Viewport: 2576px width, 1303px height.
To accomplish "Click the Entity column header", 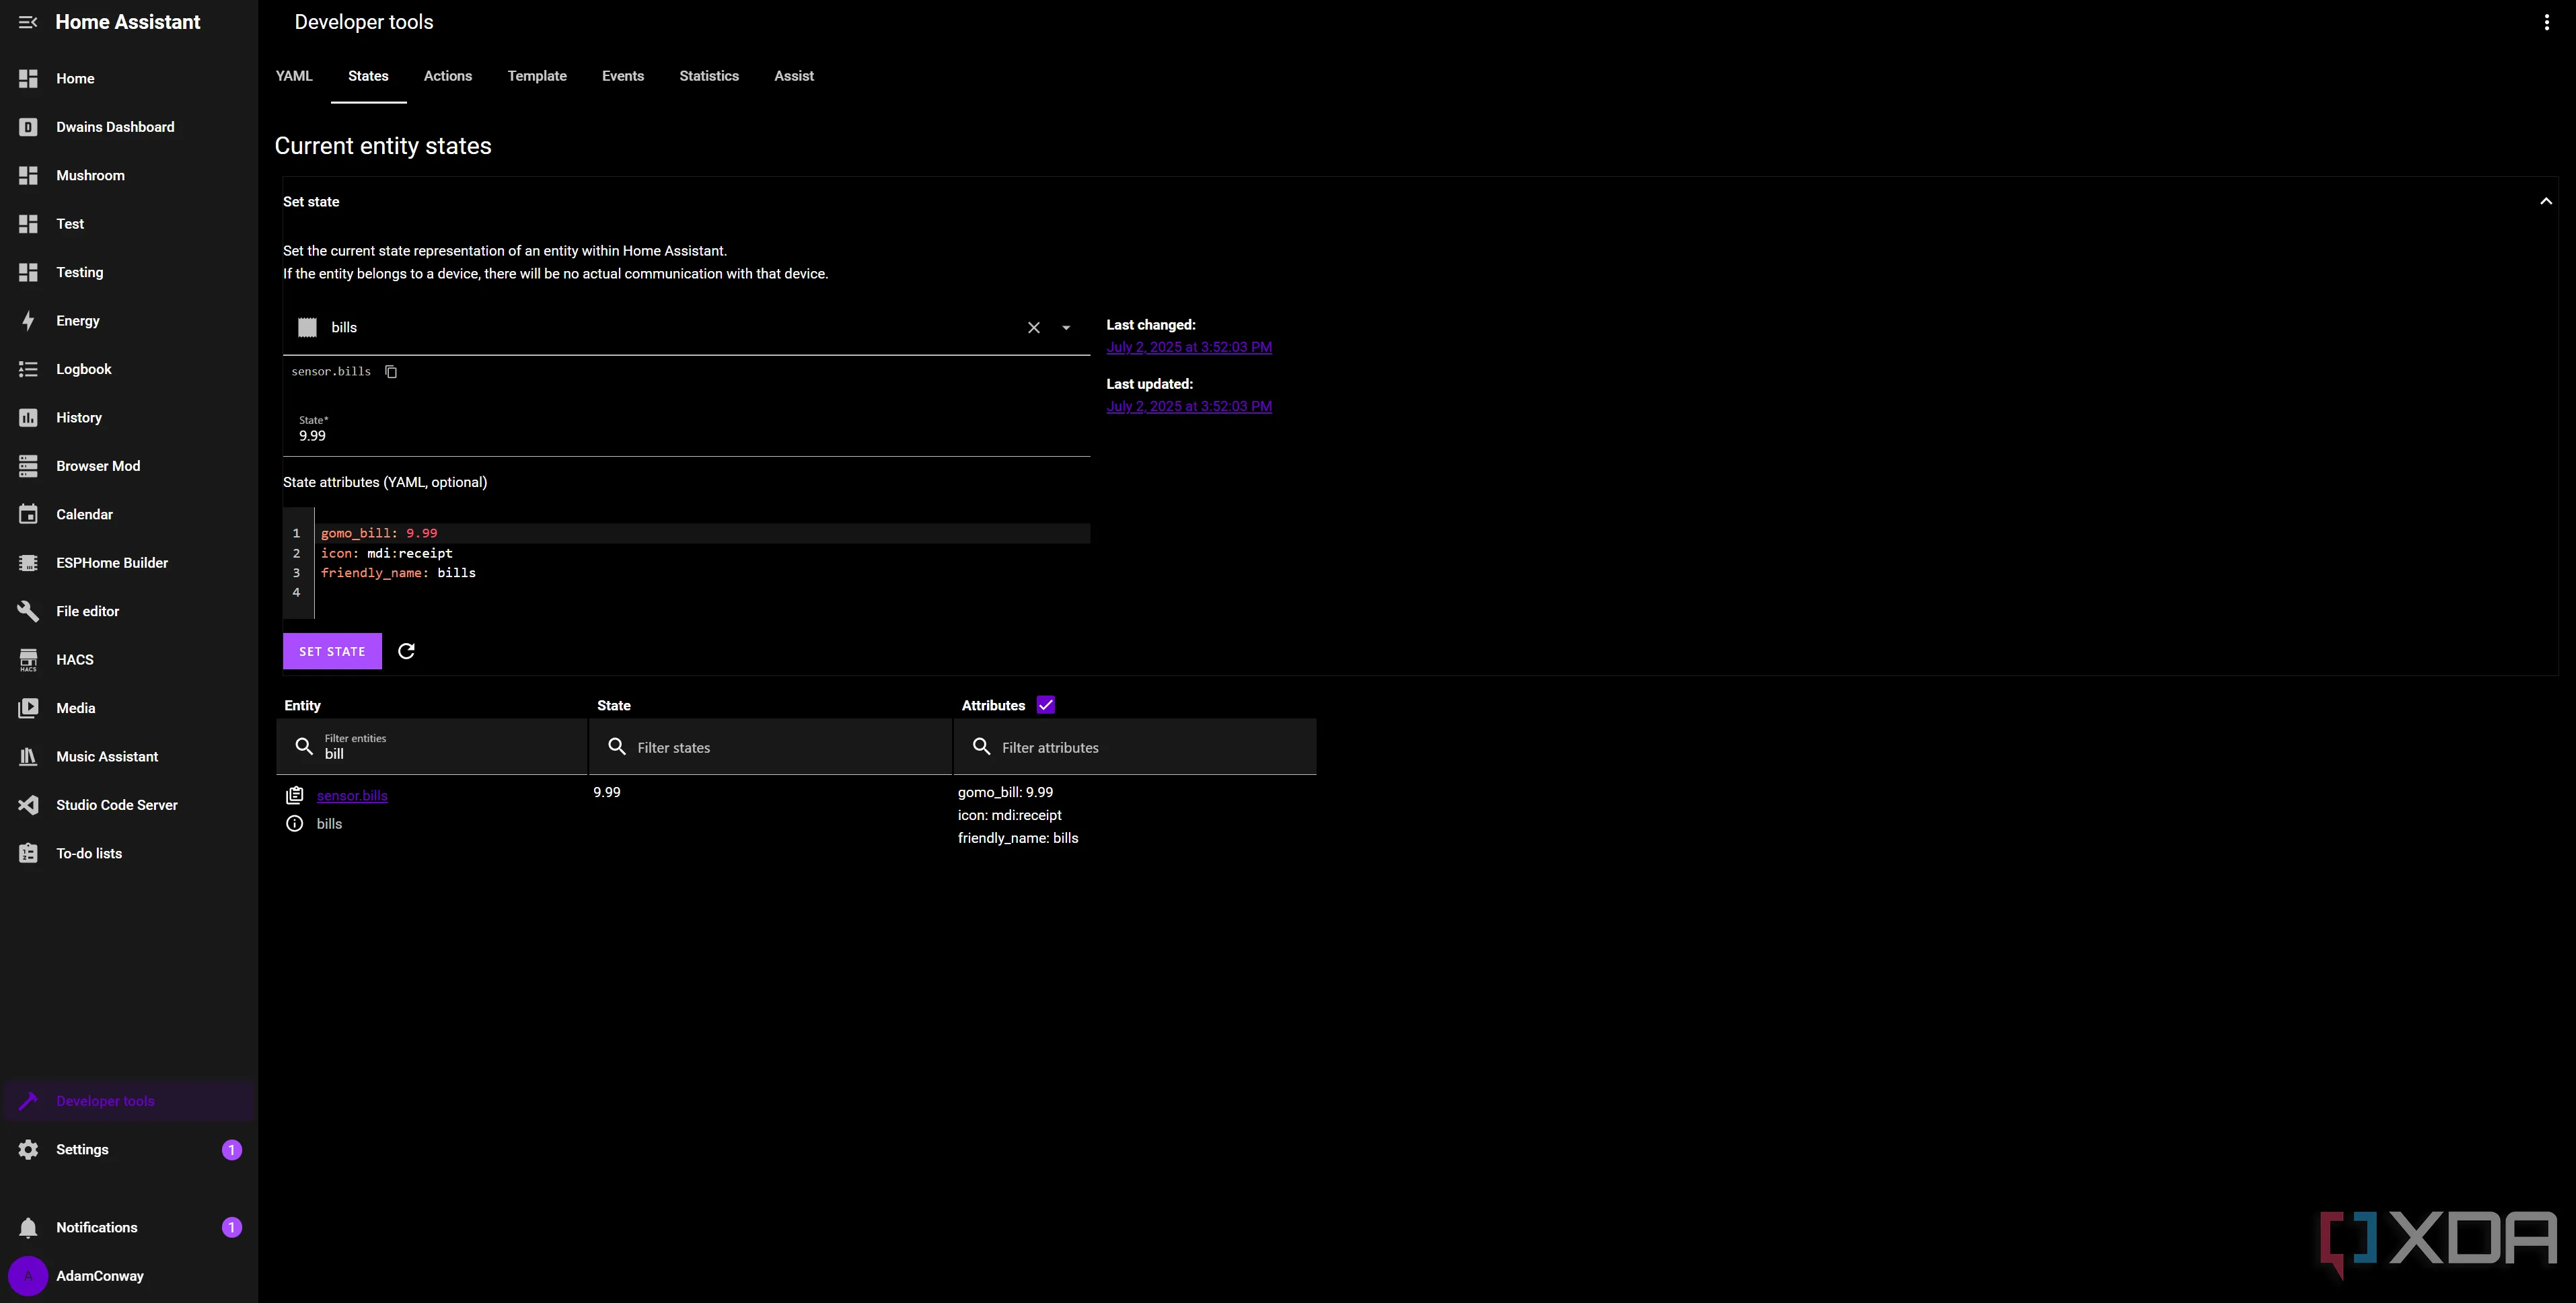I will click(302, 706).
